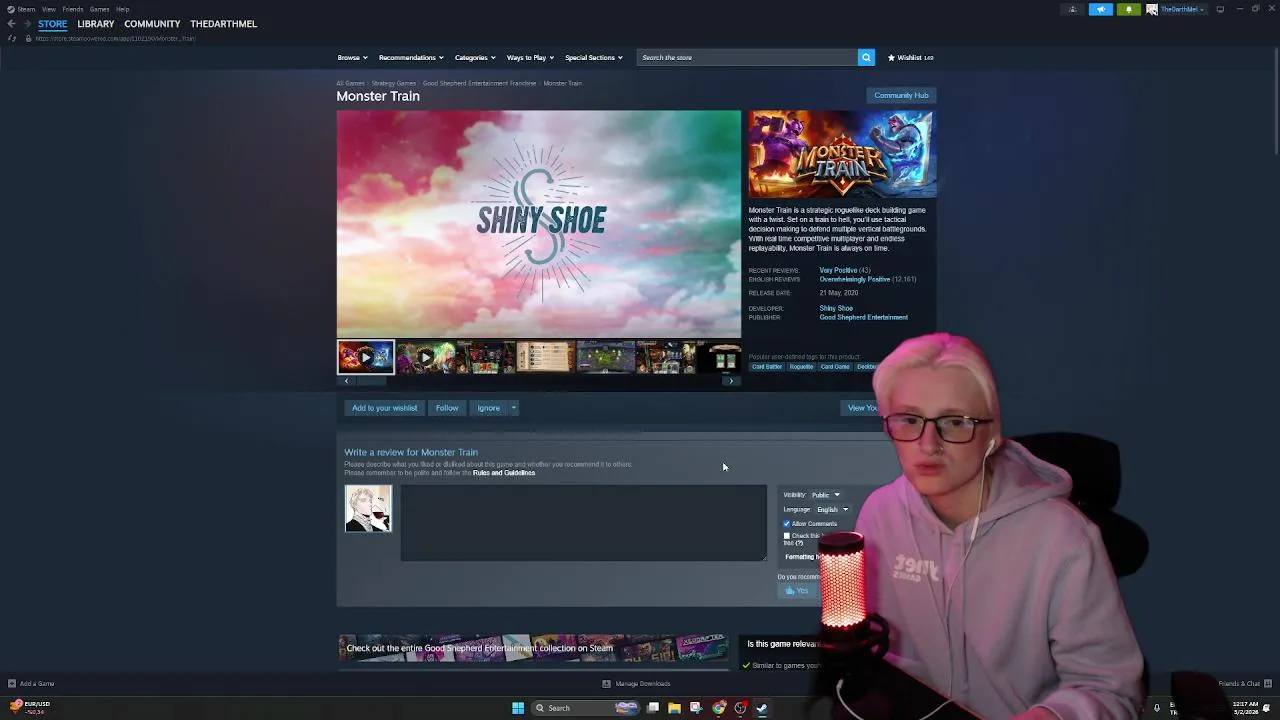Click the Very Positive recent reviews summary
Image resolution: width=1280 pixels, height=720 pixels.
click(838, 270)
